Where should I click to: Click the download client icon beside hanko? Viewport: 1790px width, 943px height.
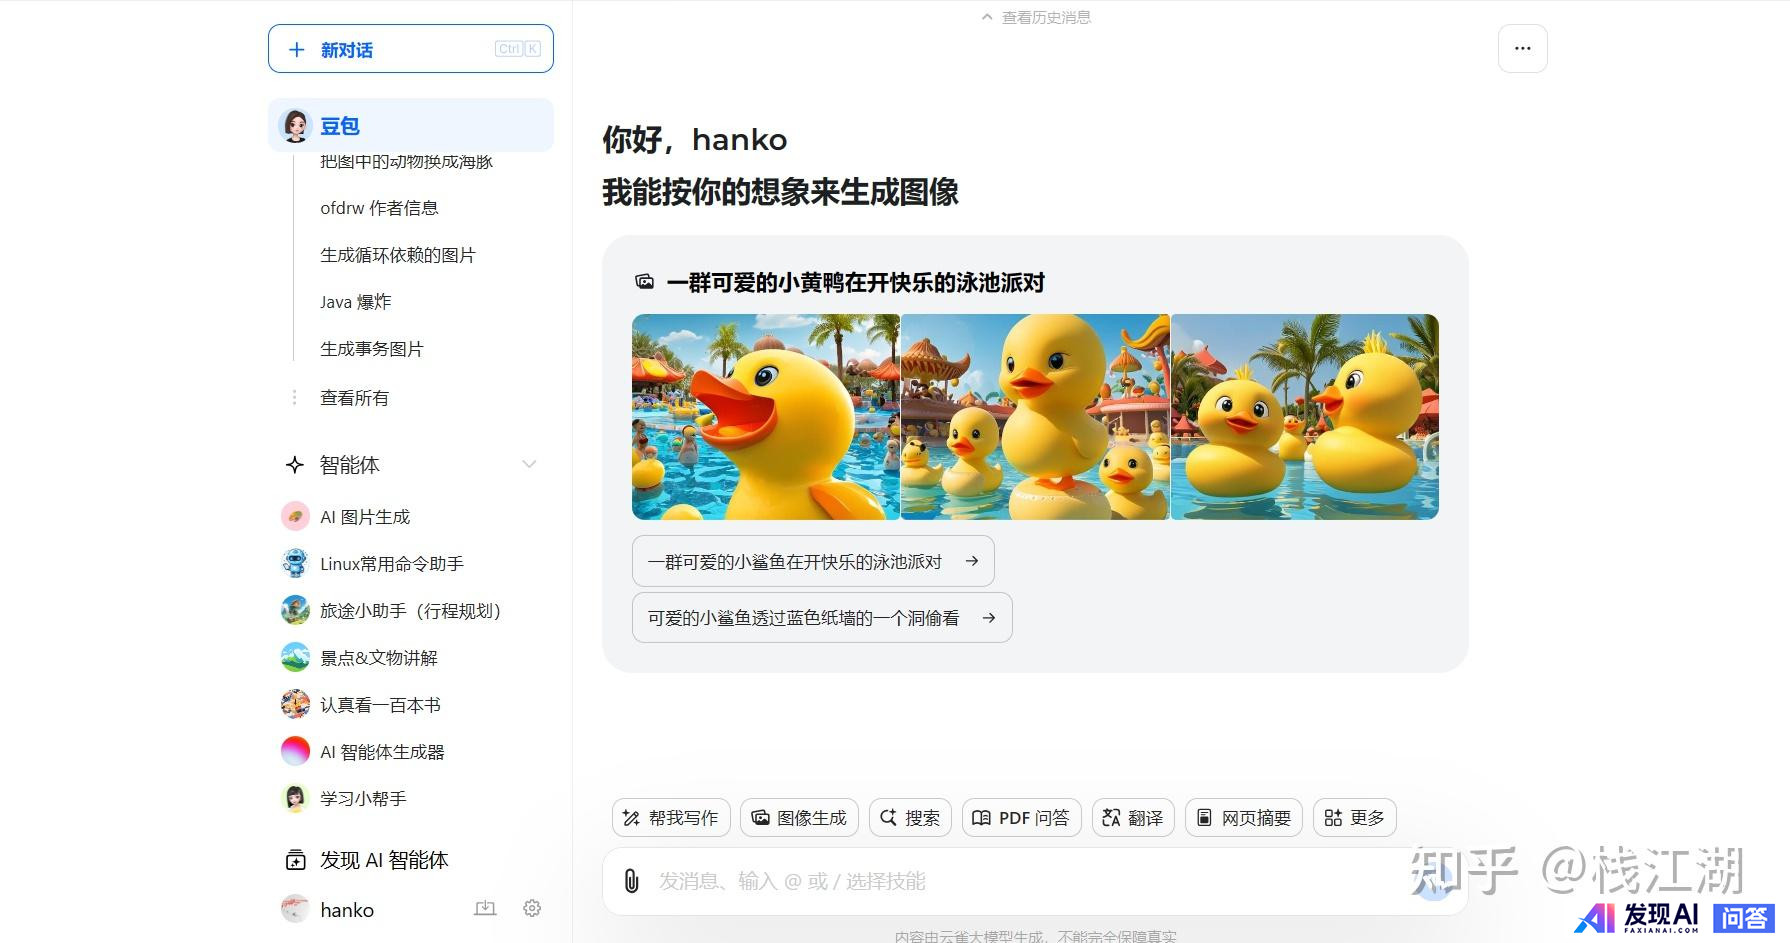point(485,908)
